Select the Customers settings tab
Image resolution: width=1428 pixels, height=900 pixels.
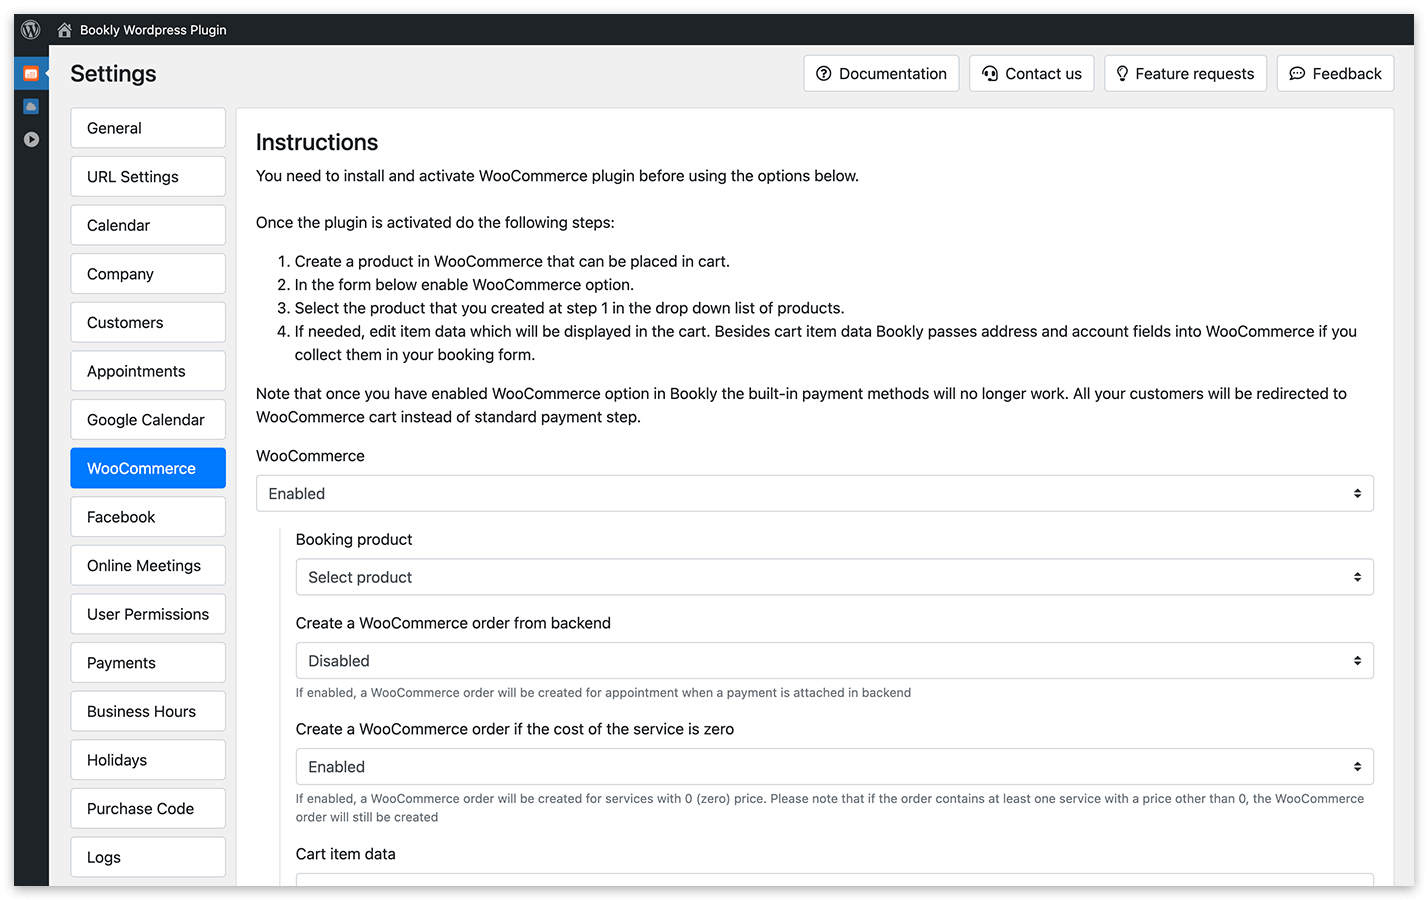[x=148, y=322]
